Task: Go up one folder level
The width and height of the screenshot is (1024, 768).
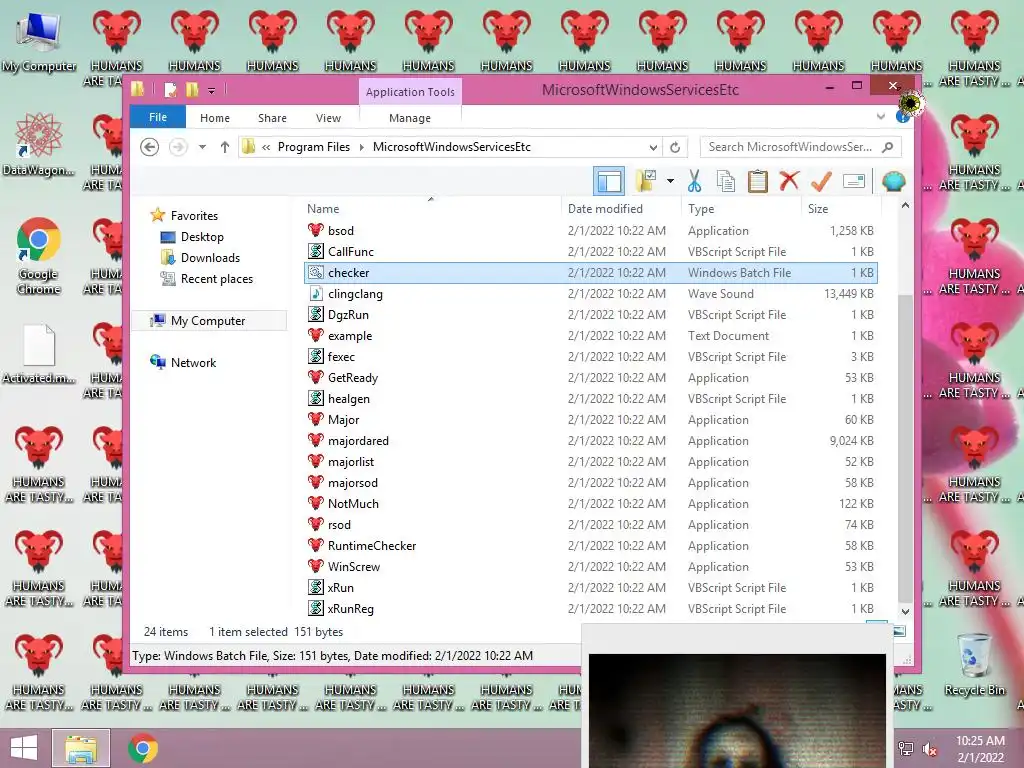Action: [225, 147]
